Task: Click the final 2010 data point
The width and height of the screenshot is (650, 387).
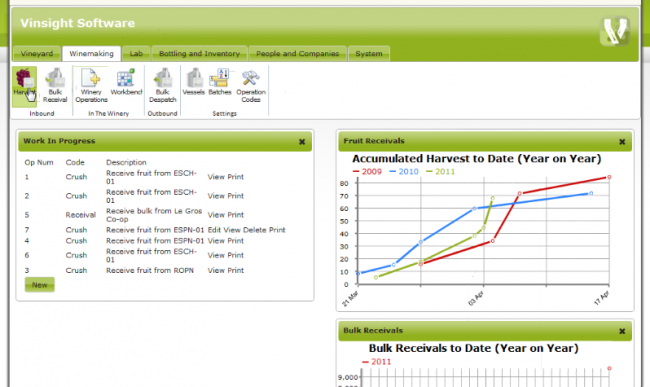Action: tap(591, 193)
